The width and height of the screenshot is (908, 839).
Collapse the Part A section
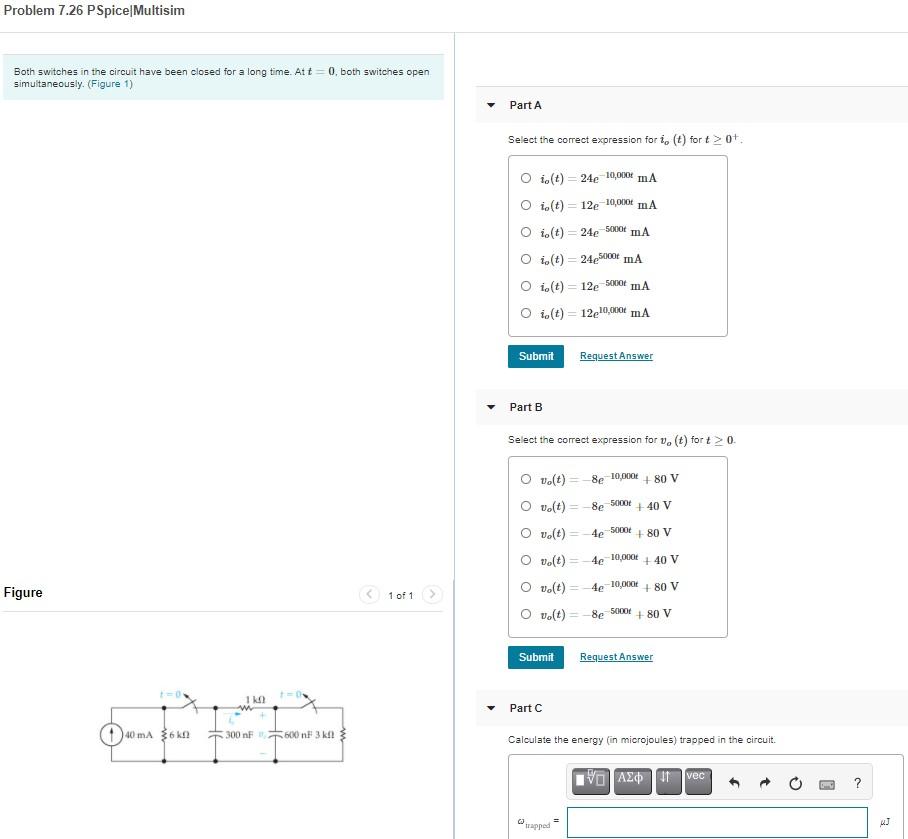(x=491, y=105)
